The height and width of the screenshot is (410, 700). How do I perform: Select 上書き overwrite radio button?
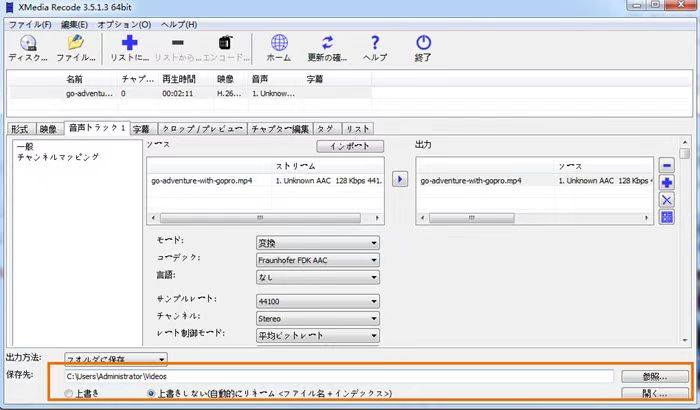point(69,393)
